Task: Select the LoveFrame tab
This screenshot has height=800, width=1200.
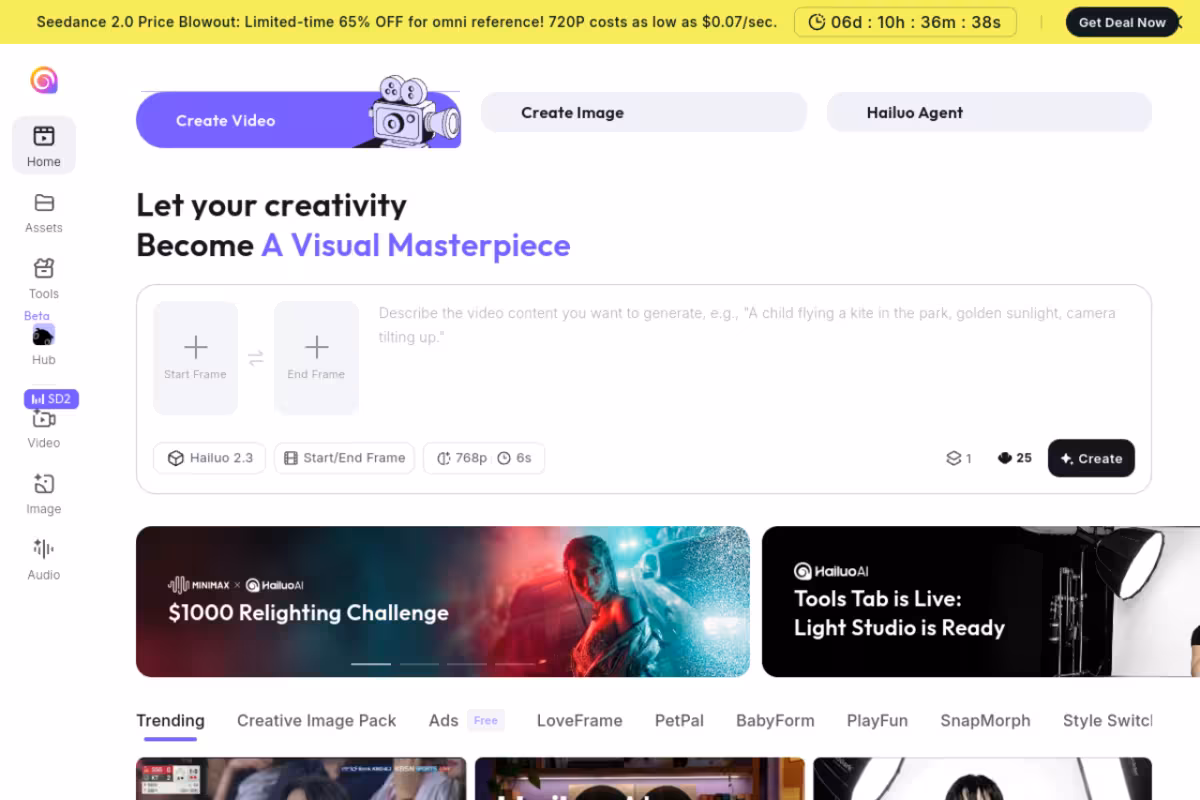Action: coord(579,720)
